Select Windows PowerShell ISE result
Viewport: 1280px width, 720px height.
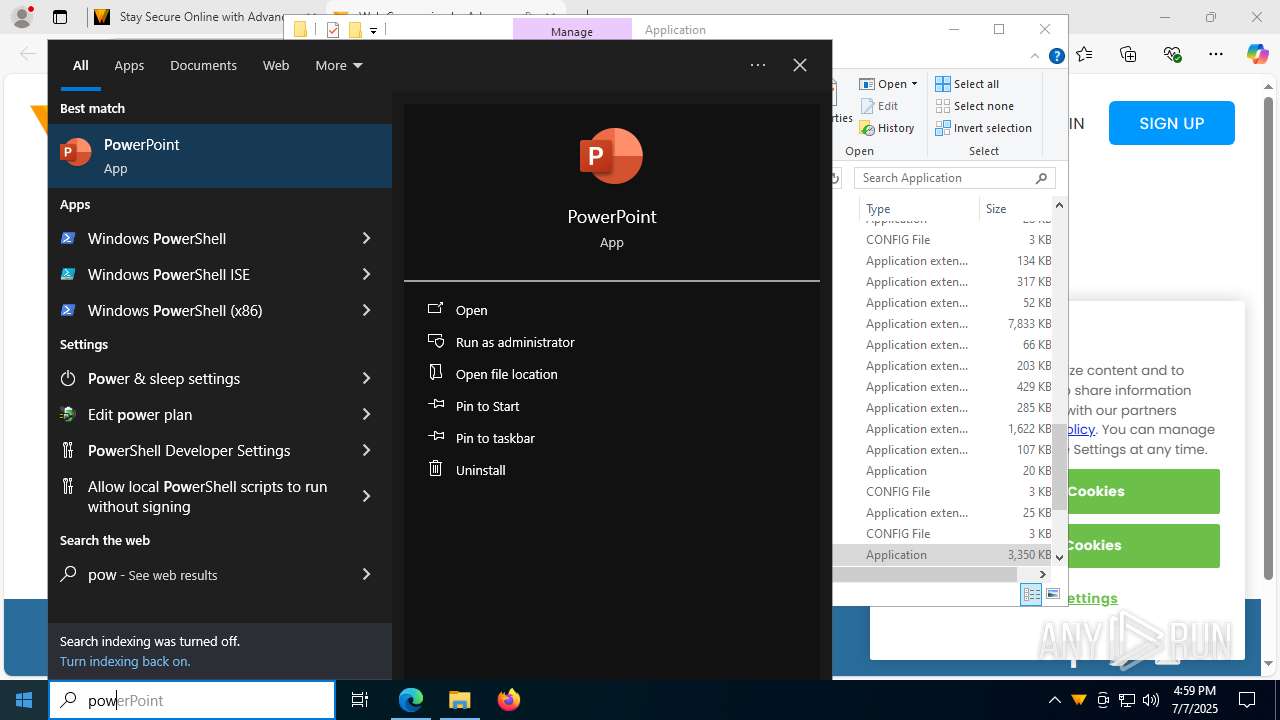[x=202, y=274]
